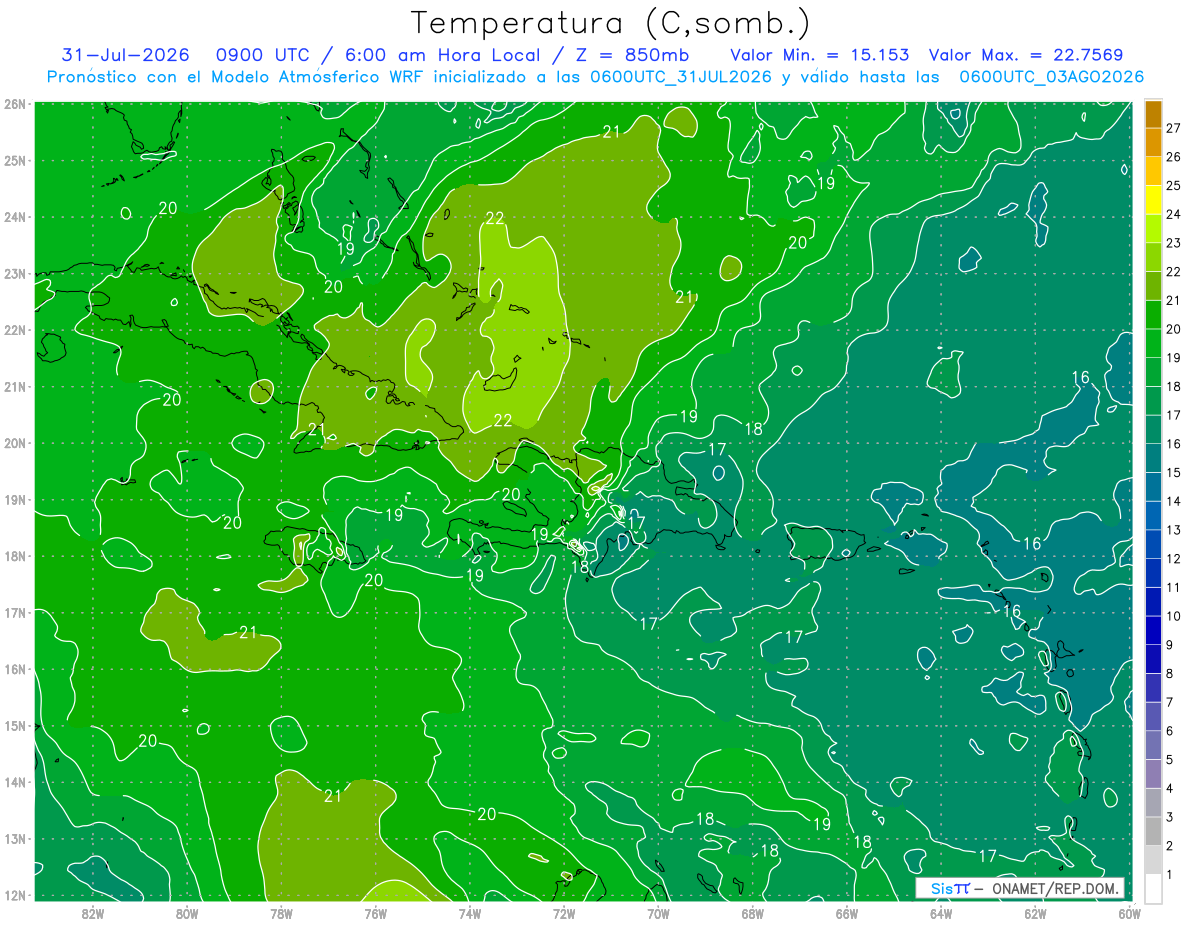The image size is (1200, 927).
Task: Click the "64W" longitude label
Action: tap(941, 913)
